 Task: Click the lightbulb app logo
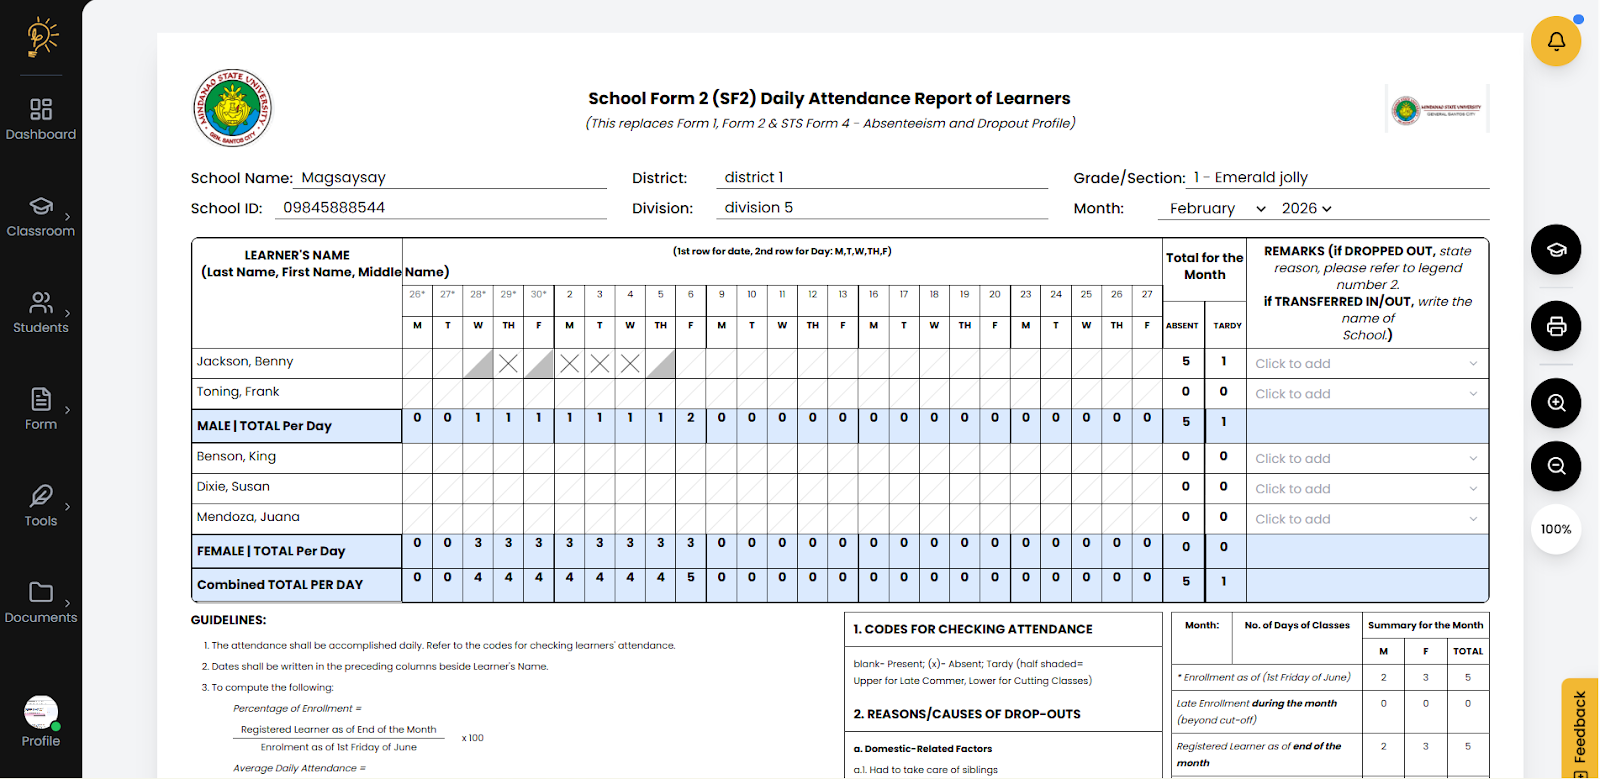click(41, 37)
